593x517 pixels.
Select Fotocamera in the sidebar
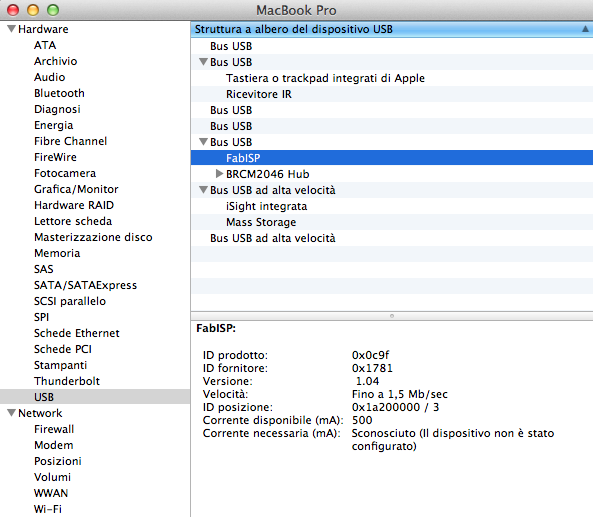coord(65,173)
